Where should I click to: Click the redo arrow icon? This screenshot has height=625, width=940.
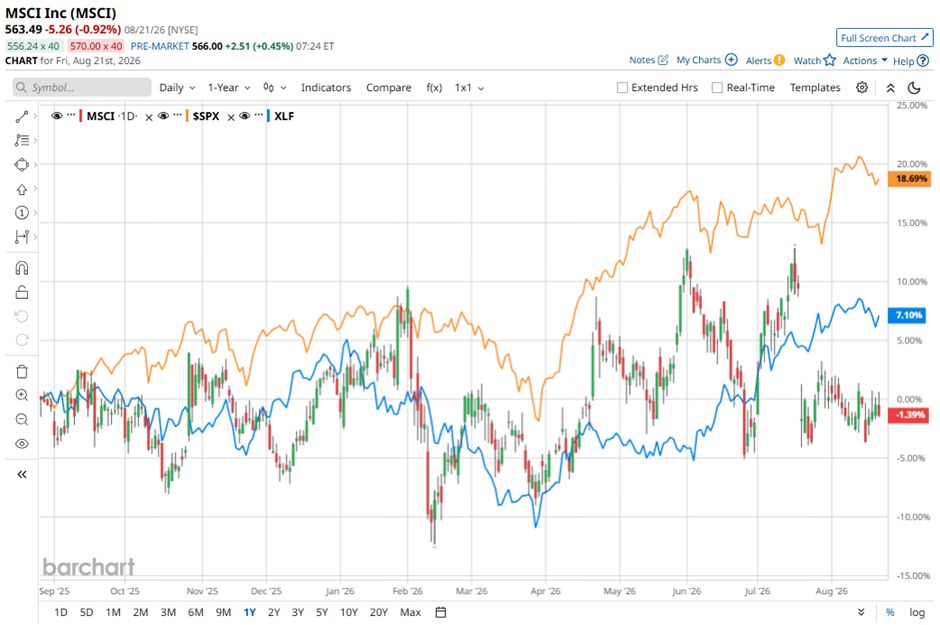[x=22, y=340]
